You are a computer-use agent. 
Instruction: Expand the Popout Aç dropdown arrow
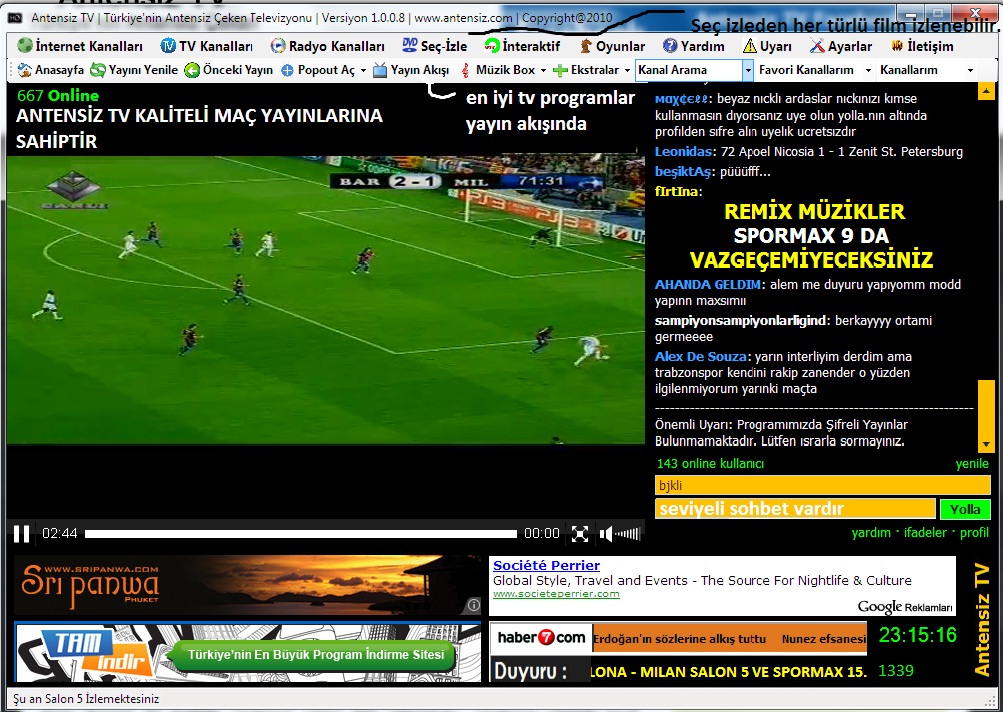[363, 70]
